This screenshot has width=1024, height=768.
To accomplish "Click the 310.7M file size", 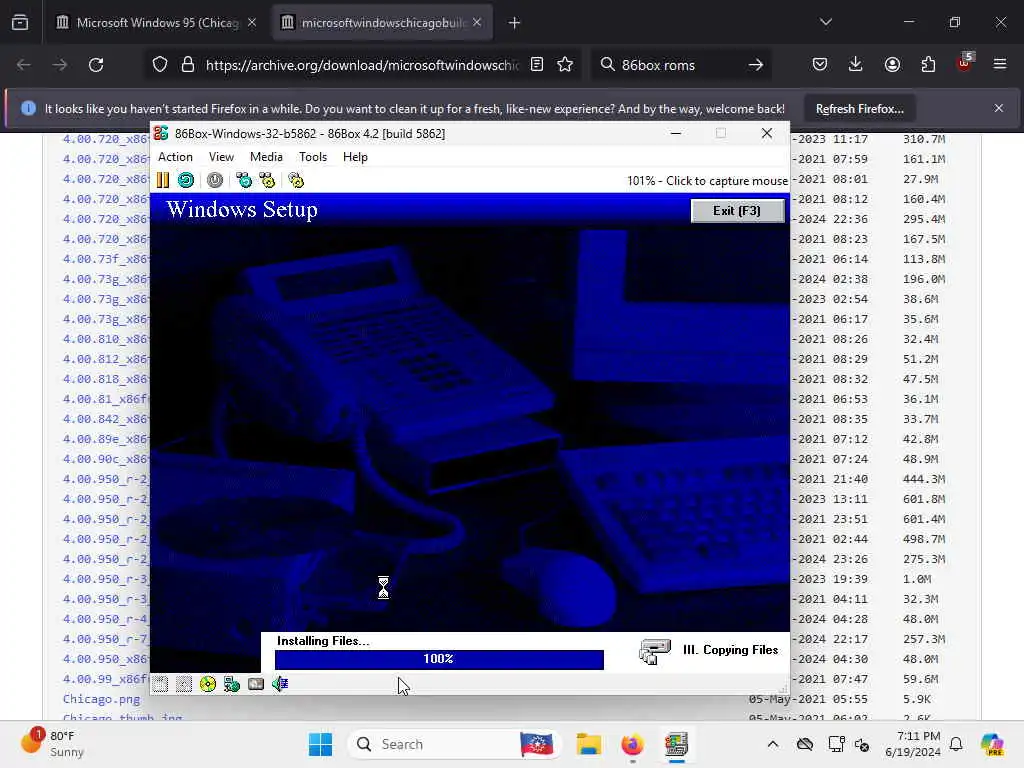I will 924,139.
